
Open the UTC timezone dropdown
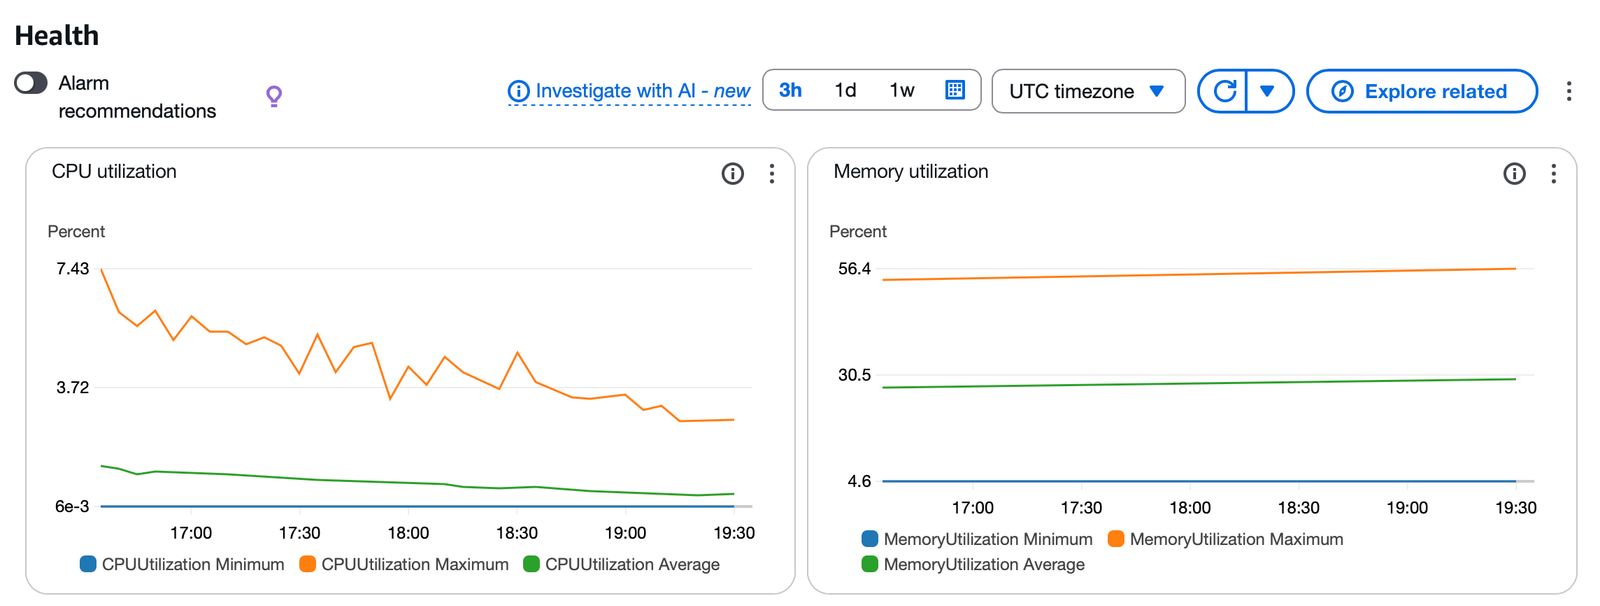pos(1088,91)
